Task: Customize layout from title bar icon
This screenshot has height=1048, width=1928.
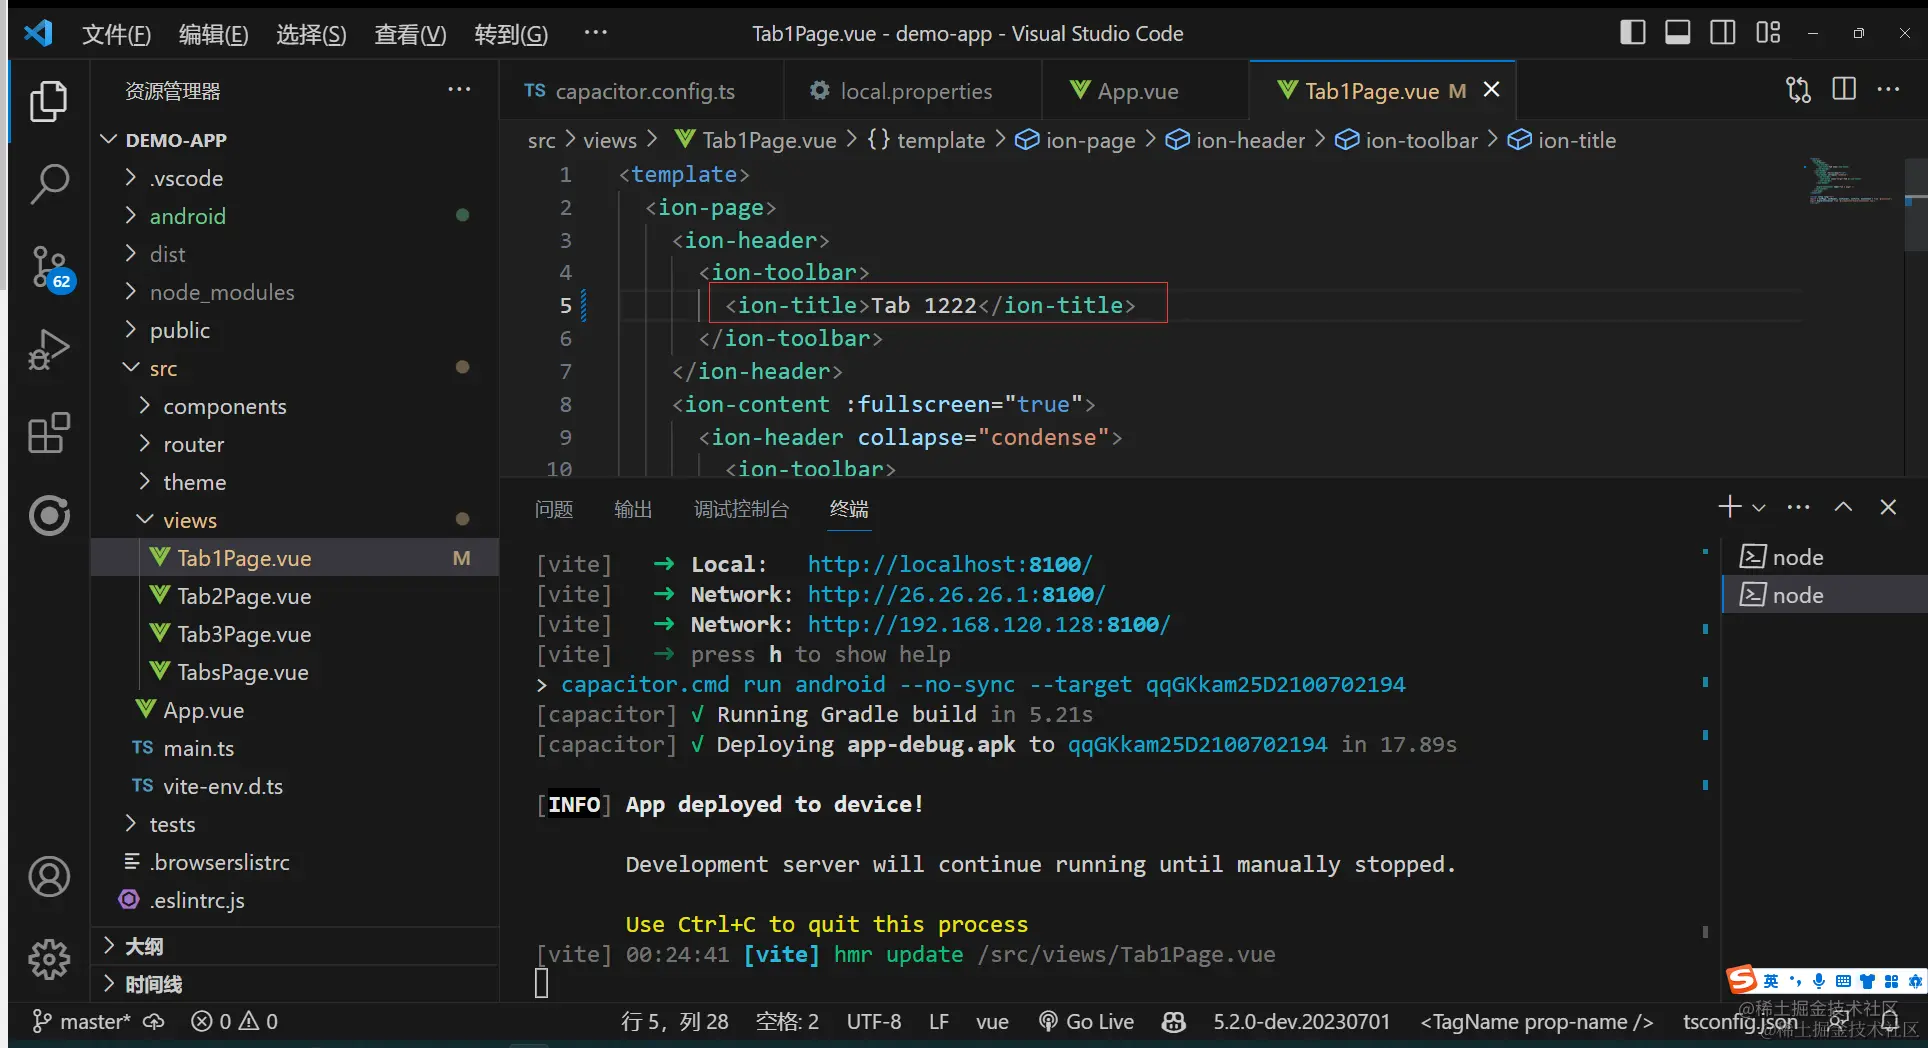Action: (x=1768, y=33)
